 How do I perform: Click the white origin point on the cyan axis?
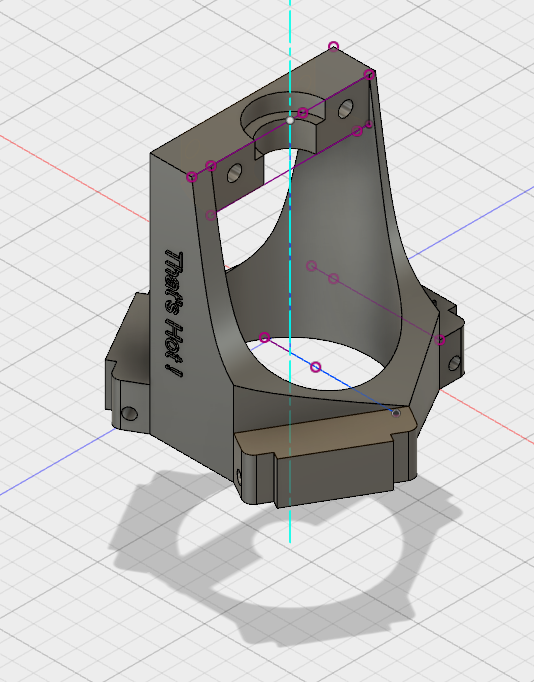pyautogui.click(x=290, y=120)
